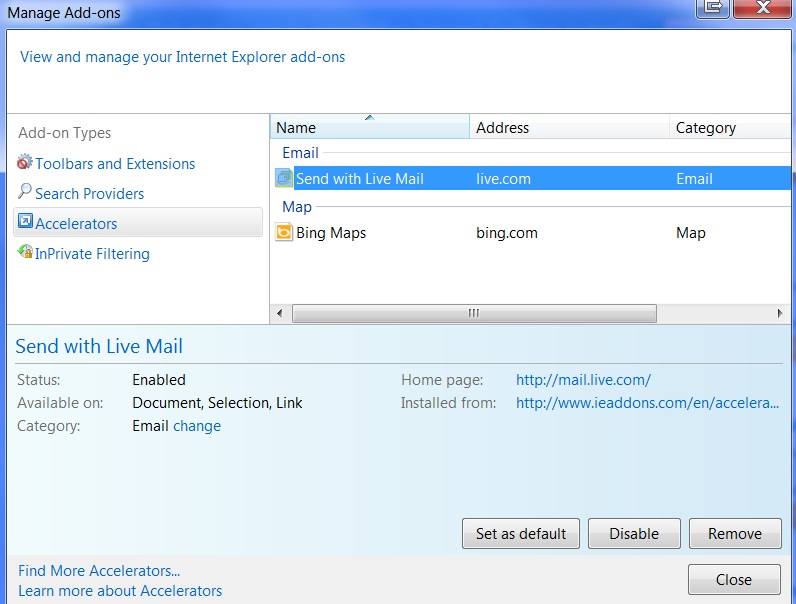Open the ieaddons.com installed-from link
The image size is (796, 604).
pyautogui.click(x=647, y=402)
